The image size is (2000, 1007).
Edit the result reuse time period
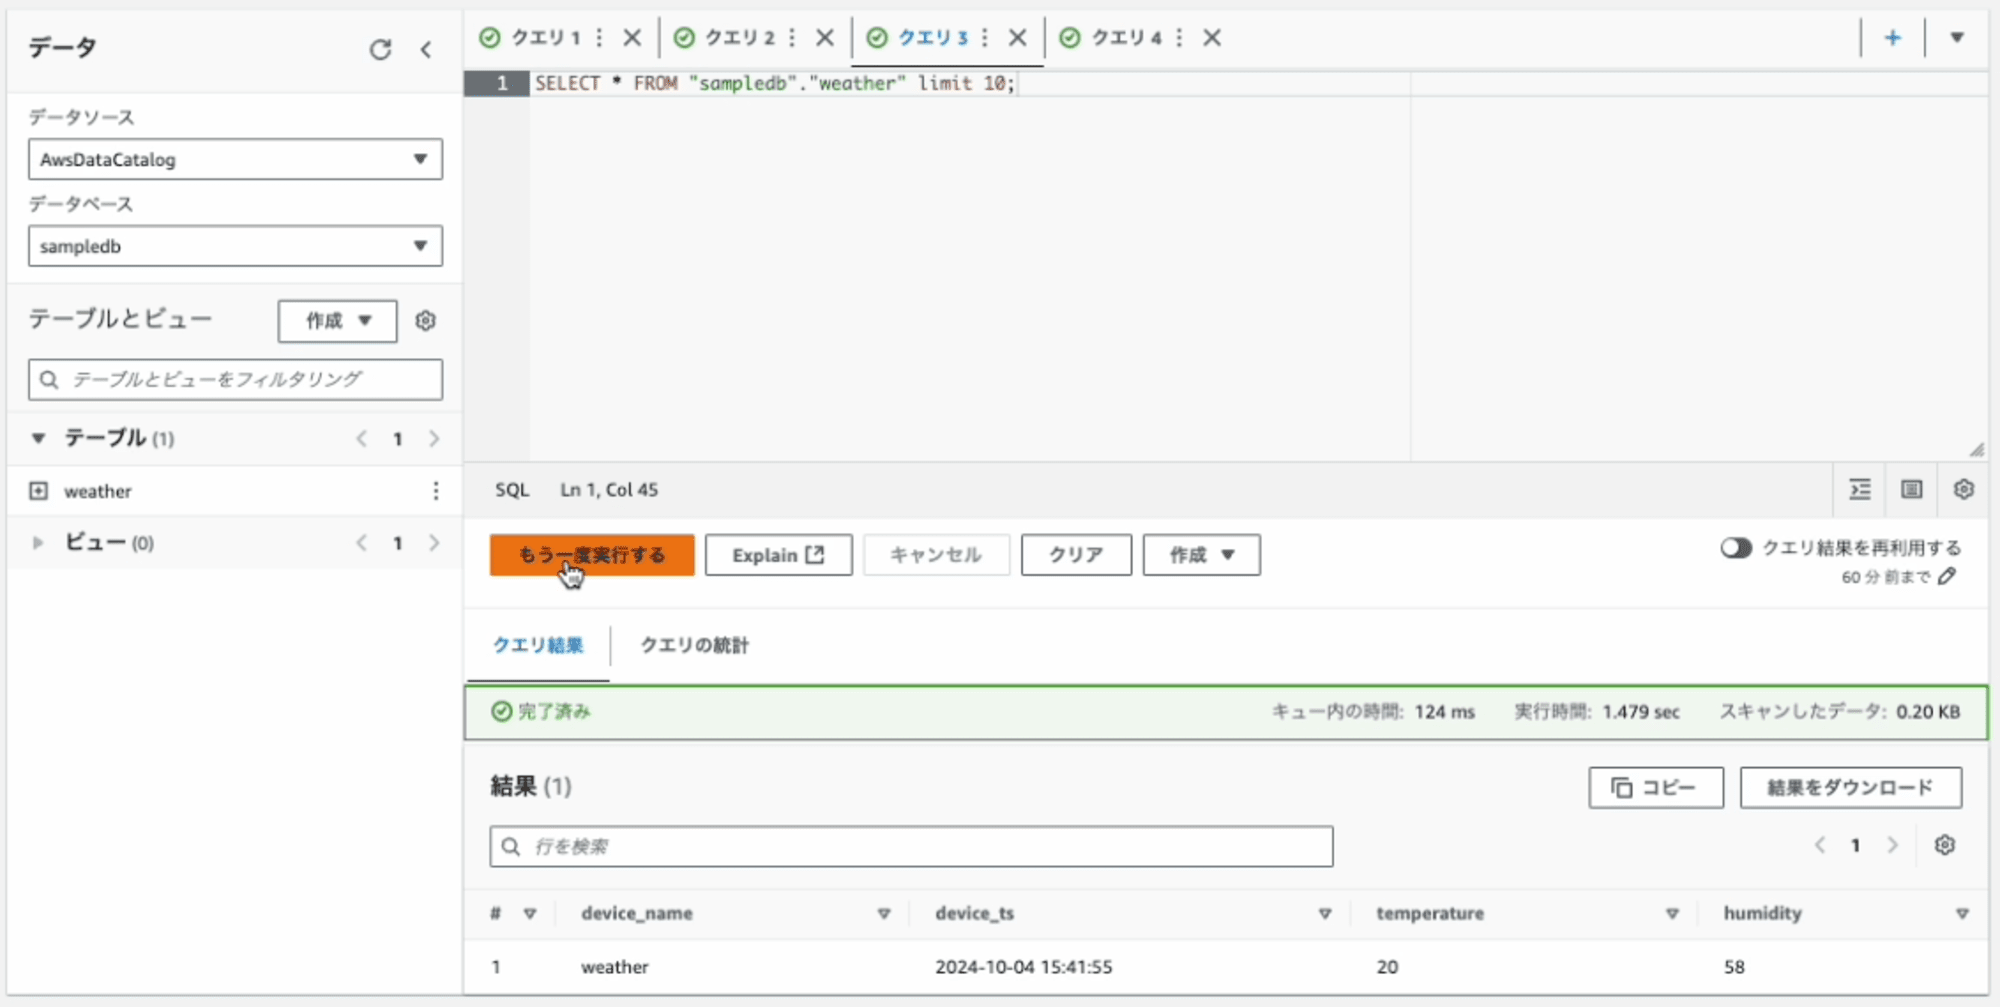(1947, 577)
